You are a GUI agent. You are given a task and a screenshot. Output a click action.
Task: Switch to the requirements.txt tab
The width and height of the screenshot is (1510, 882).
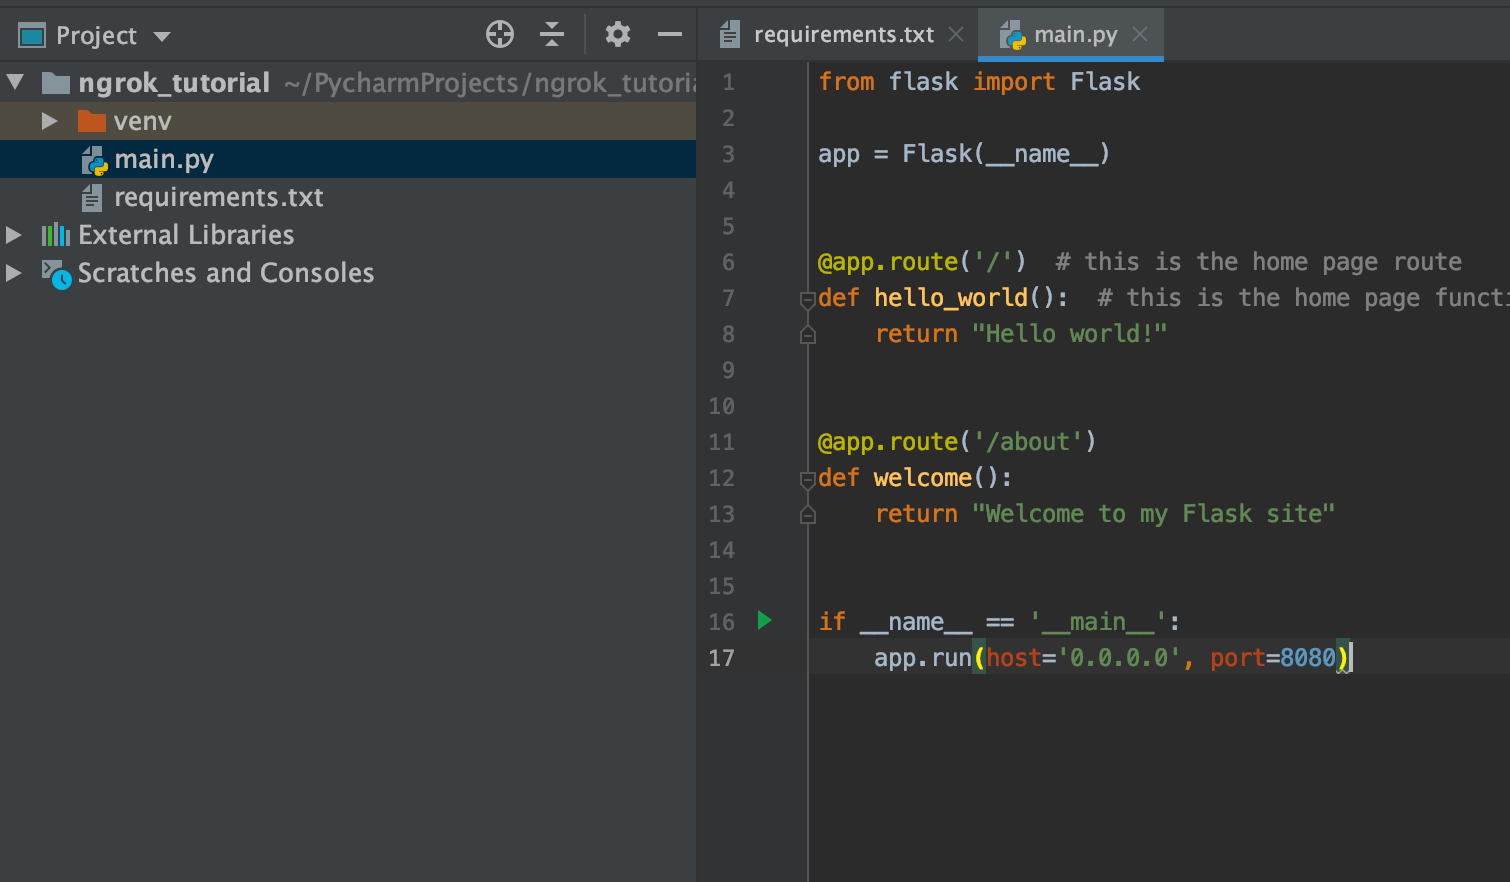tap(842, 35)
